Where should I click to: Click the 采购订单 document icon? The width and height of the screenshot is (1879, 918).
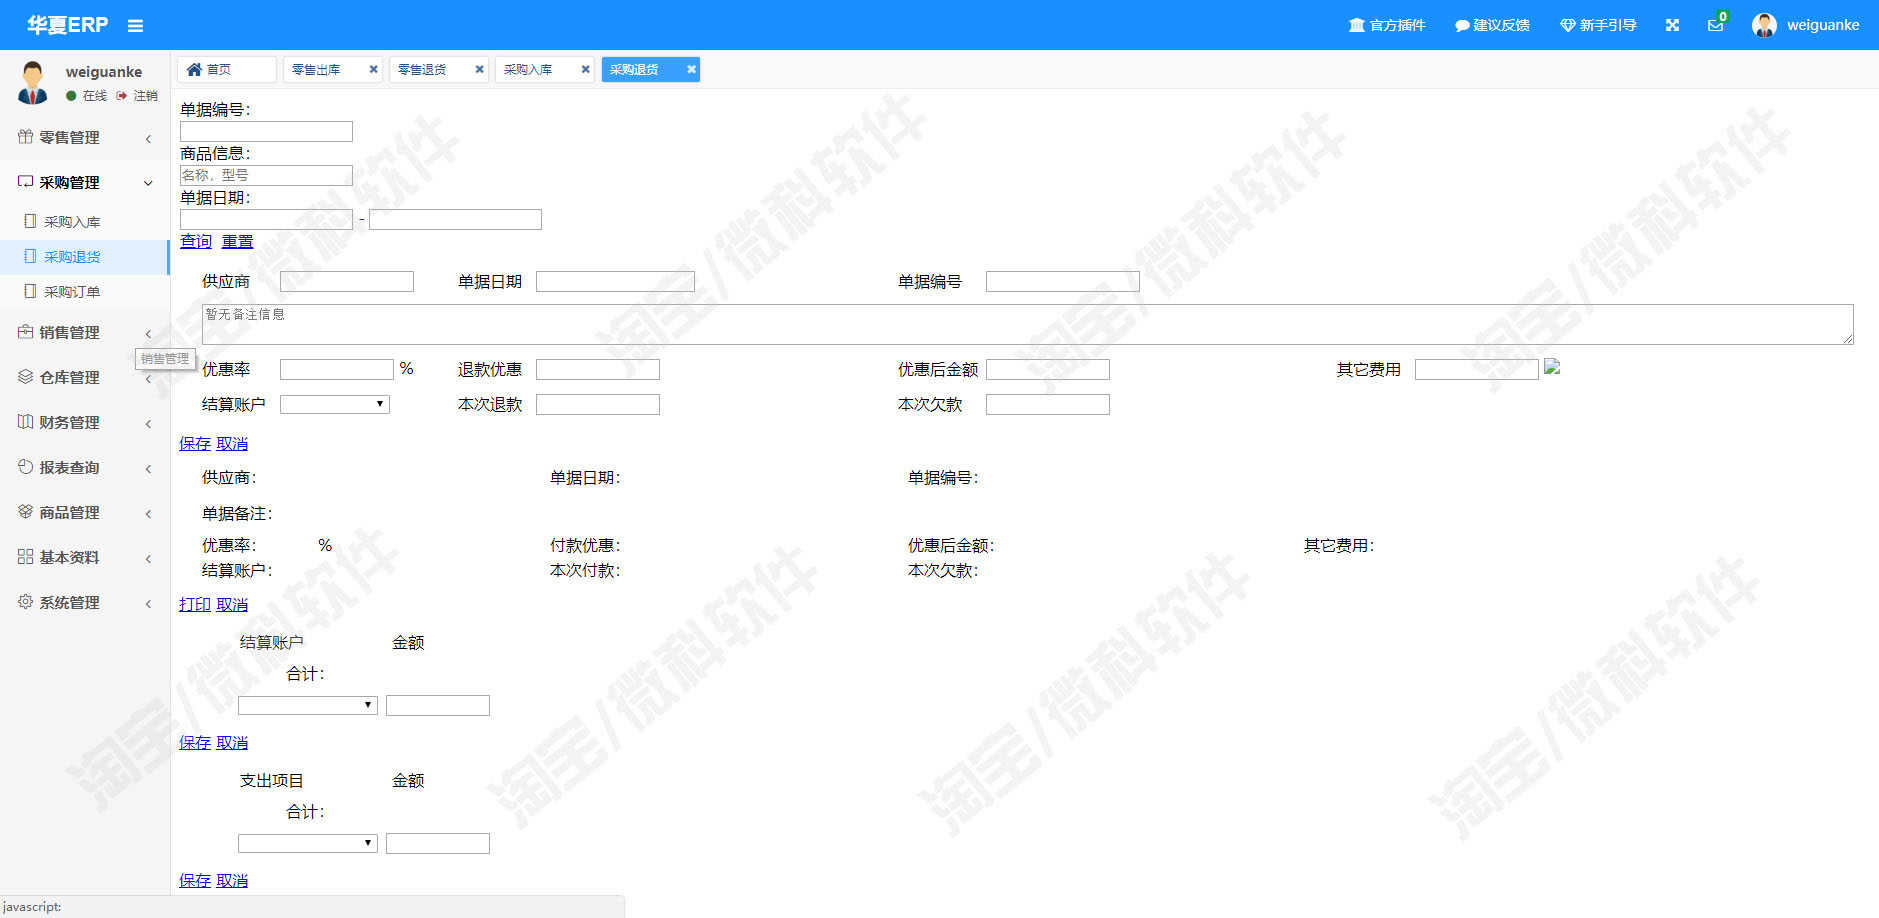click(30, 291)
